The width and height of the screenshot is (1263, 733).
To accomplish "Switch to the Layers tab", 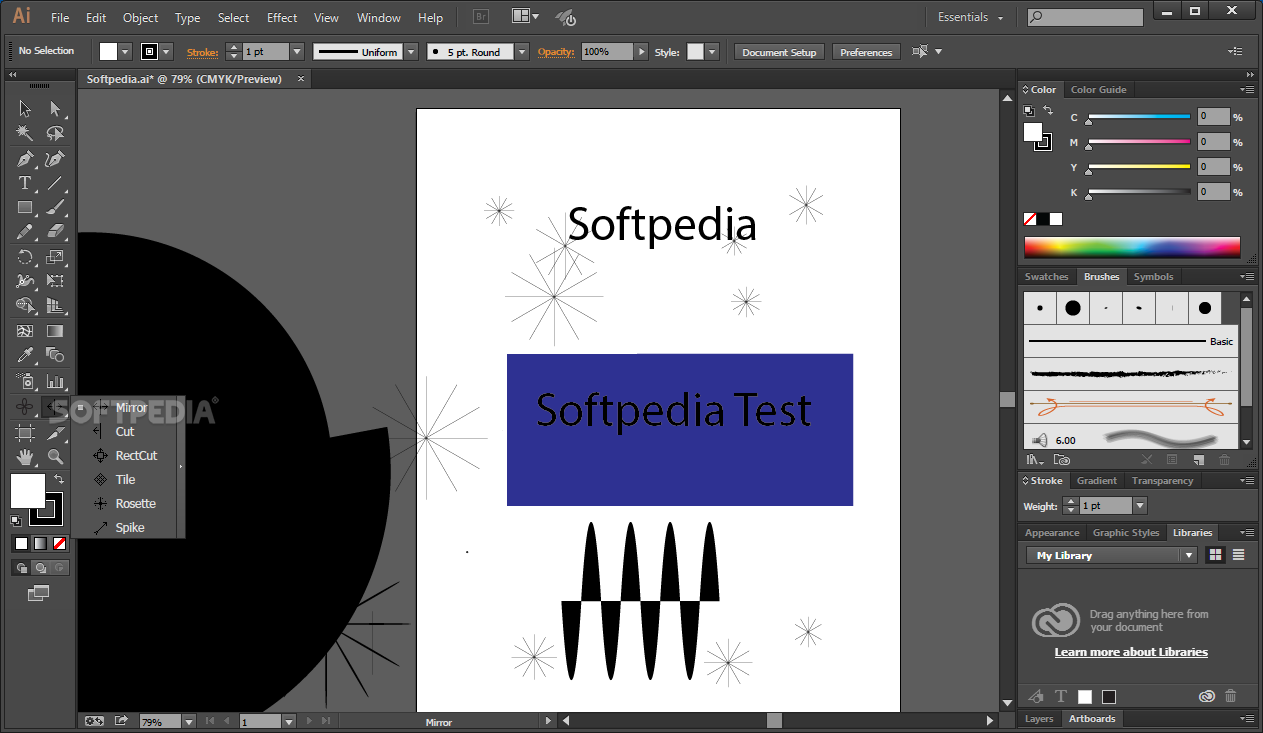I will click(1039, 719).
